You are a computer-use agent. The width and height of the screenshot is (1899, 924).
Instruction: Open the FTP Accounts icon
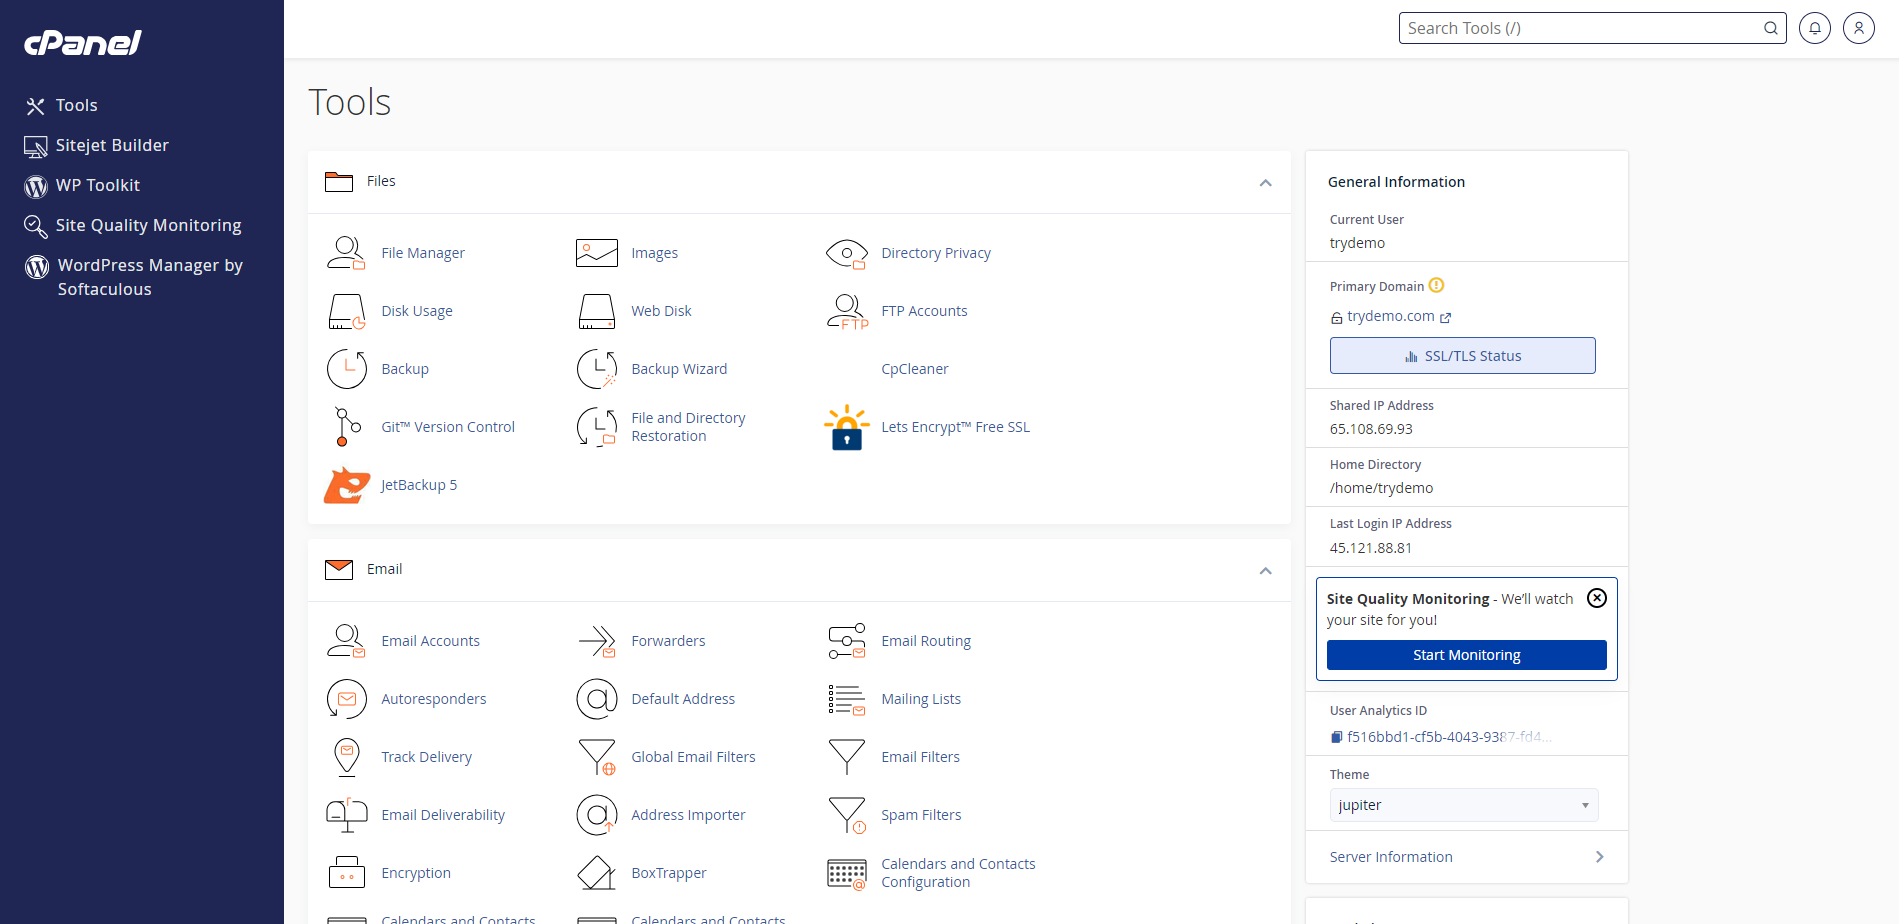pyautogui.click(x=846, y=311)
